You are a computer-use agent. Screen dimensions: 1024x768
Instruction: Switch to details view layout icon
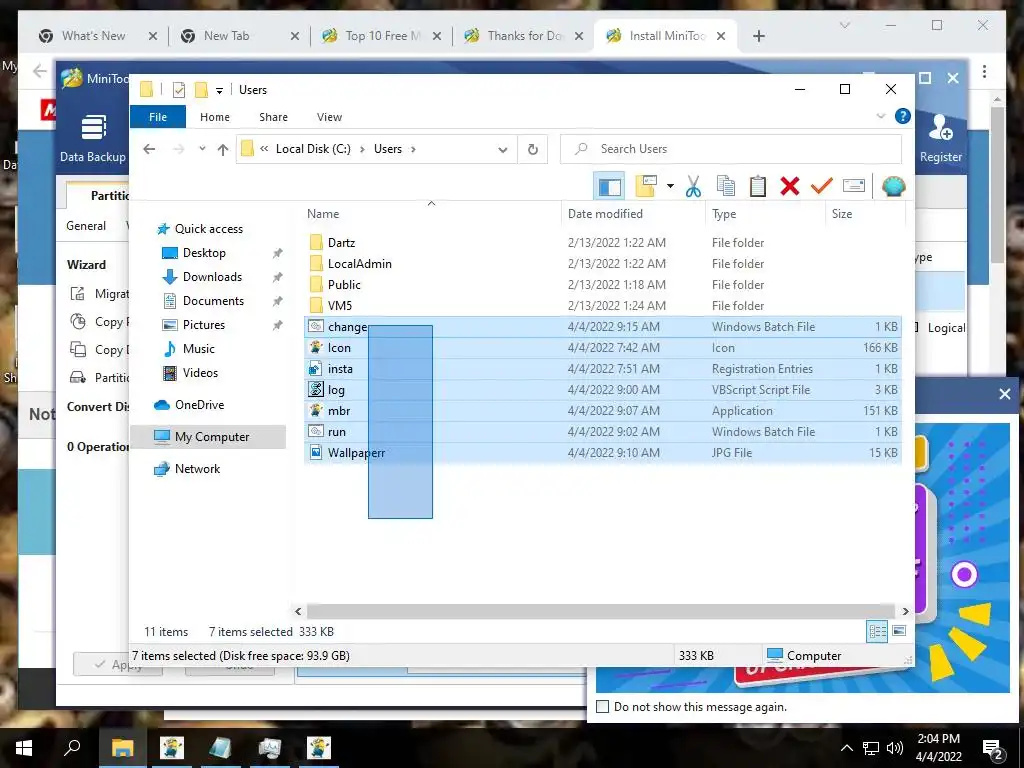click(877, 631)
